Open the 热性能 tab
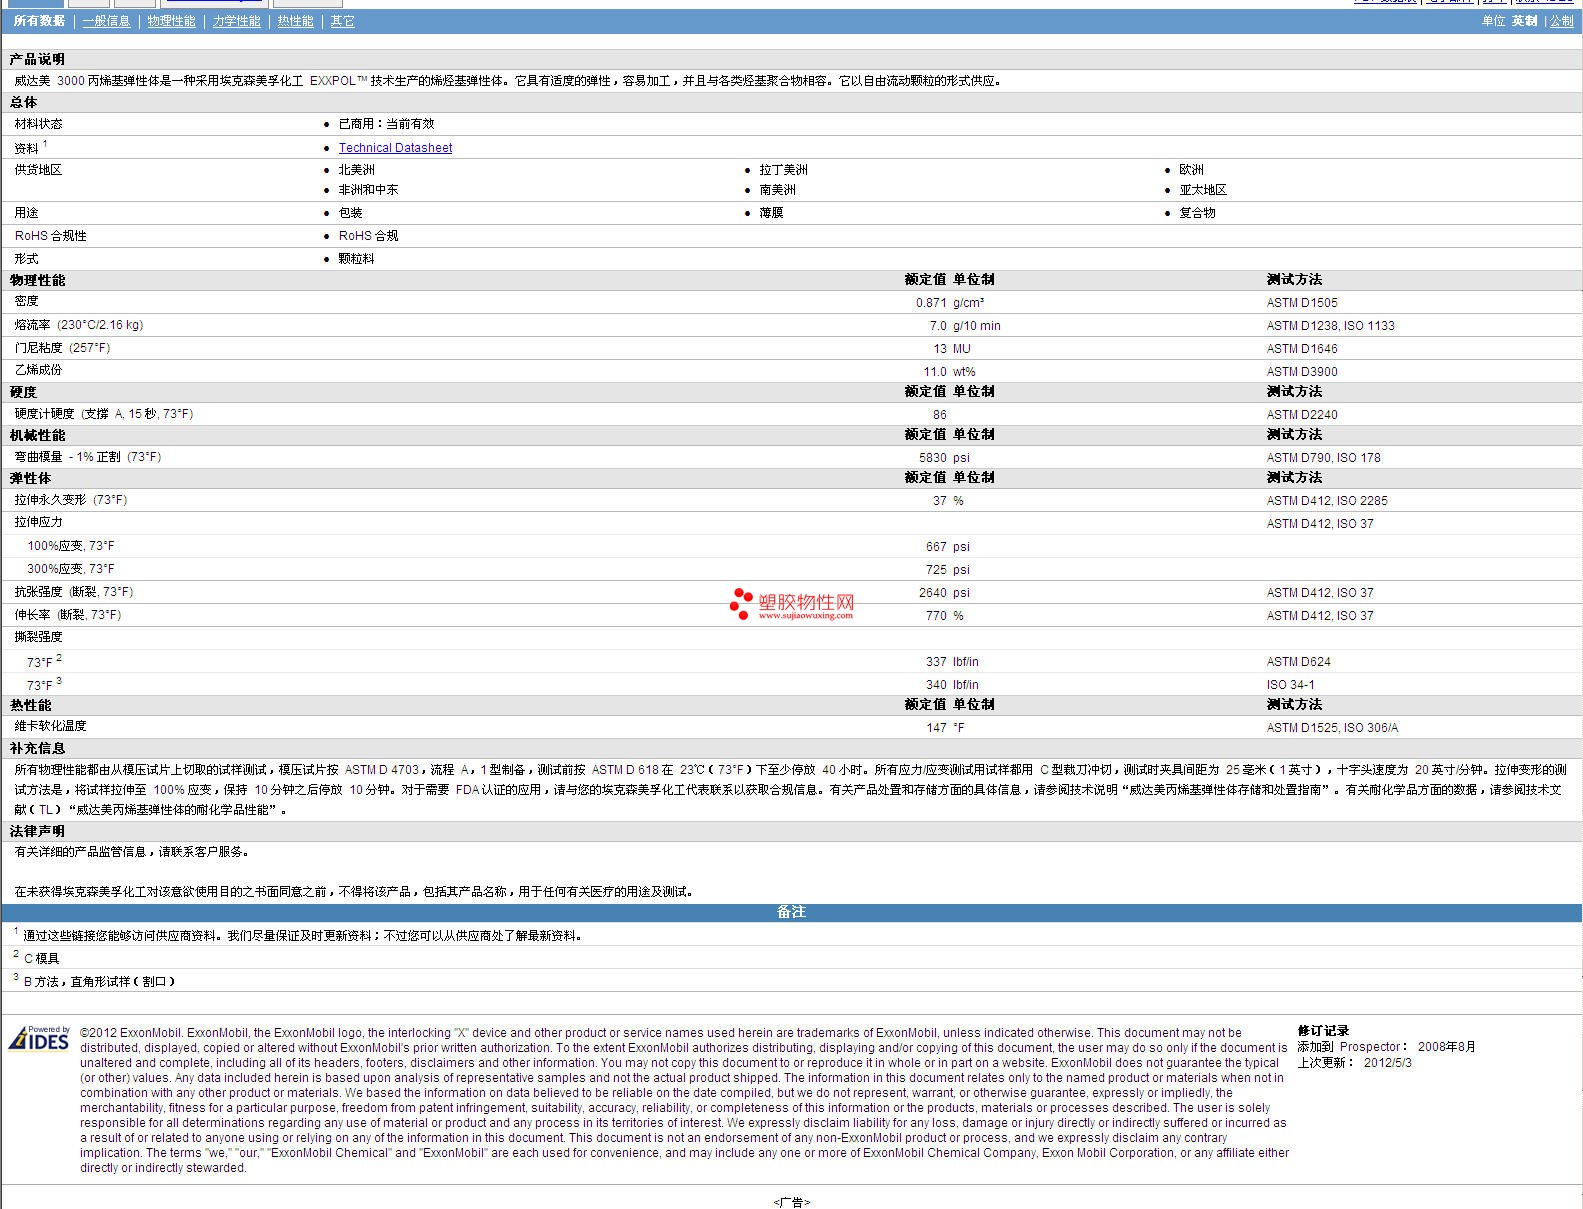The height and width of the screenshot is (1209, 1583). coord(295,21)
